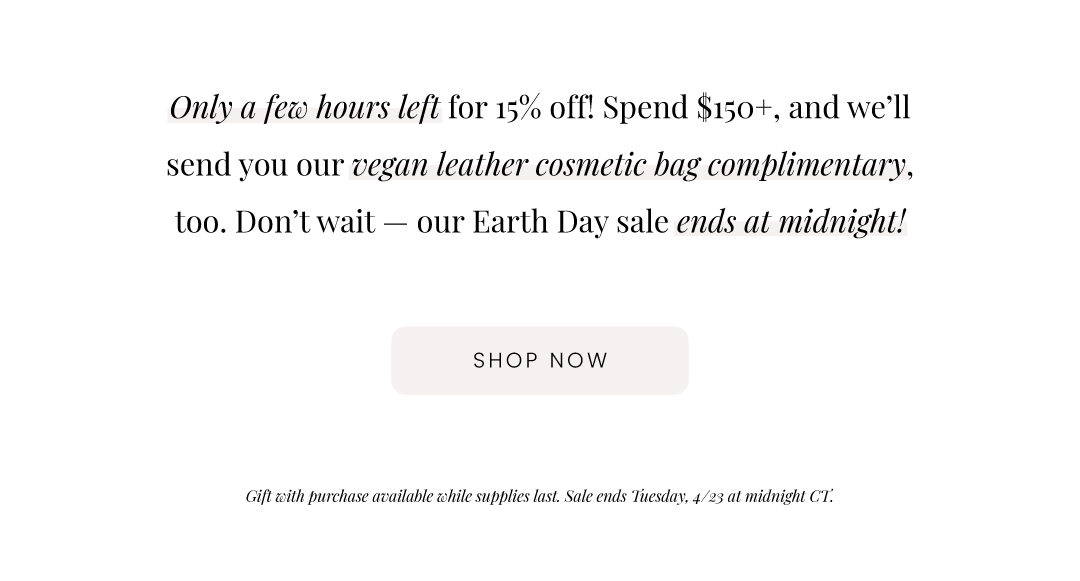This screenshot has height=581, width=1080.
Task: Click the "15%" discount figure
Action: point(518,107)
